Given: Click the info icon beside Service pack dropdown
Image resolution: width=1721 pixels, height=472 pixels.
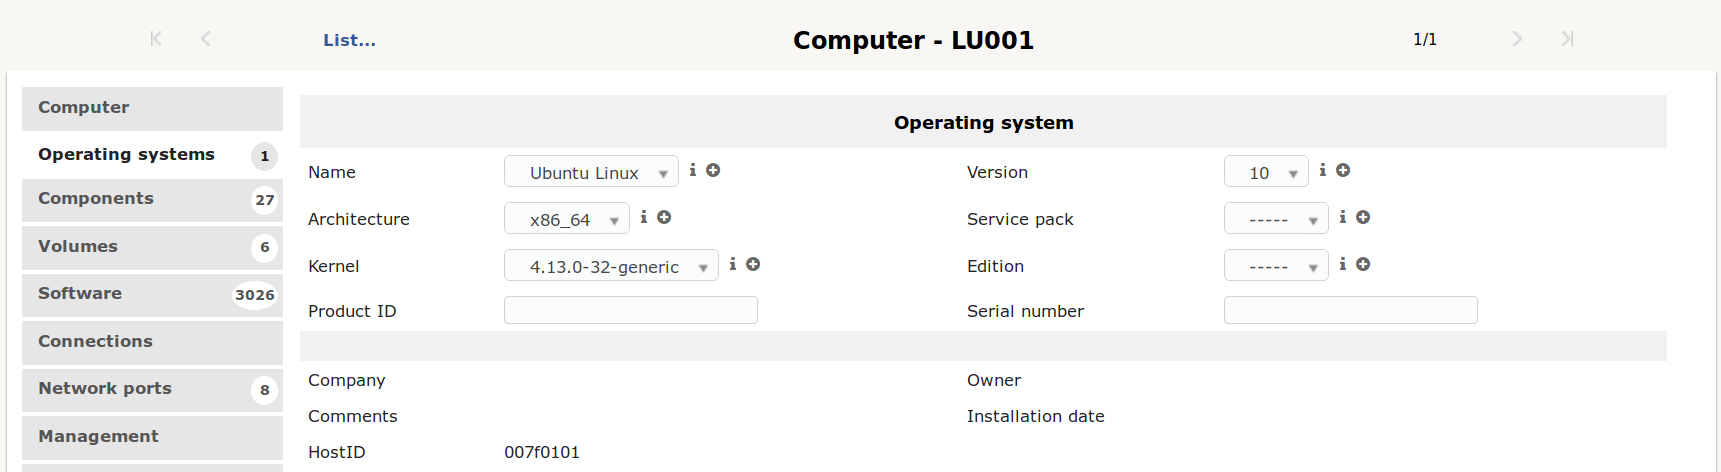Looking at the screenshot, I should (x=1342, y=217).
